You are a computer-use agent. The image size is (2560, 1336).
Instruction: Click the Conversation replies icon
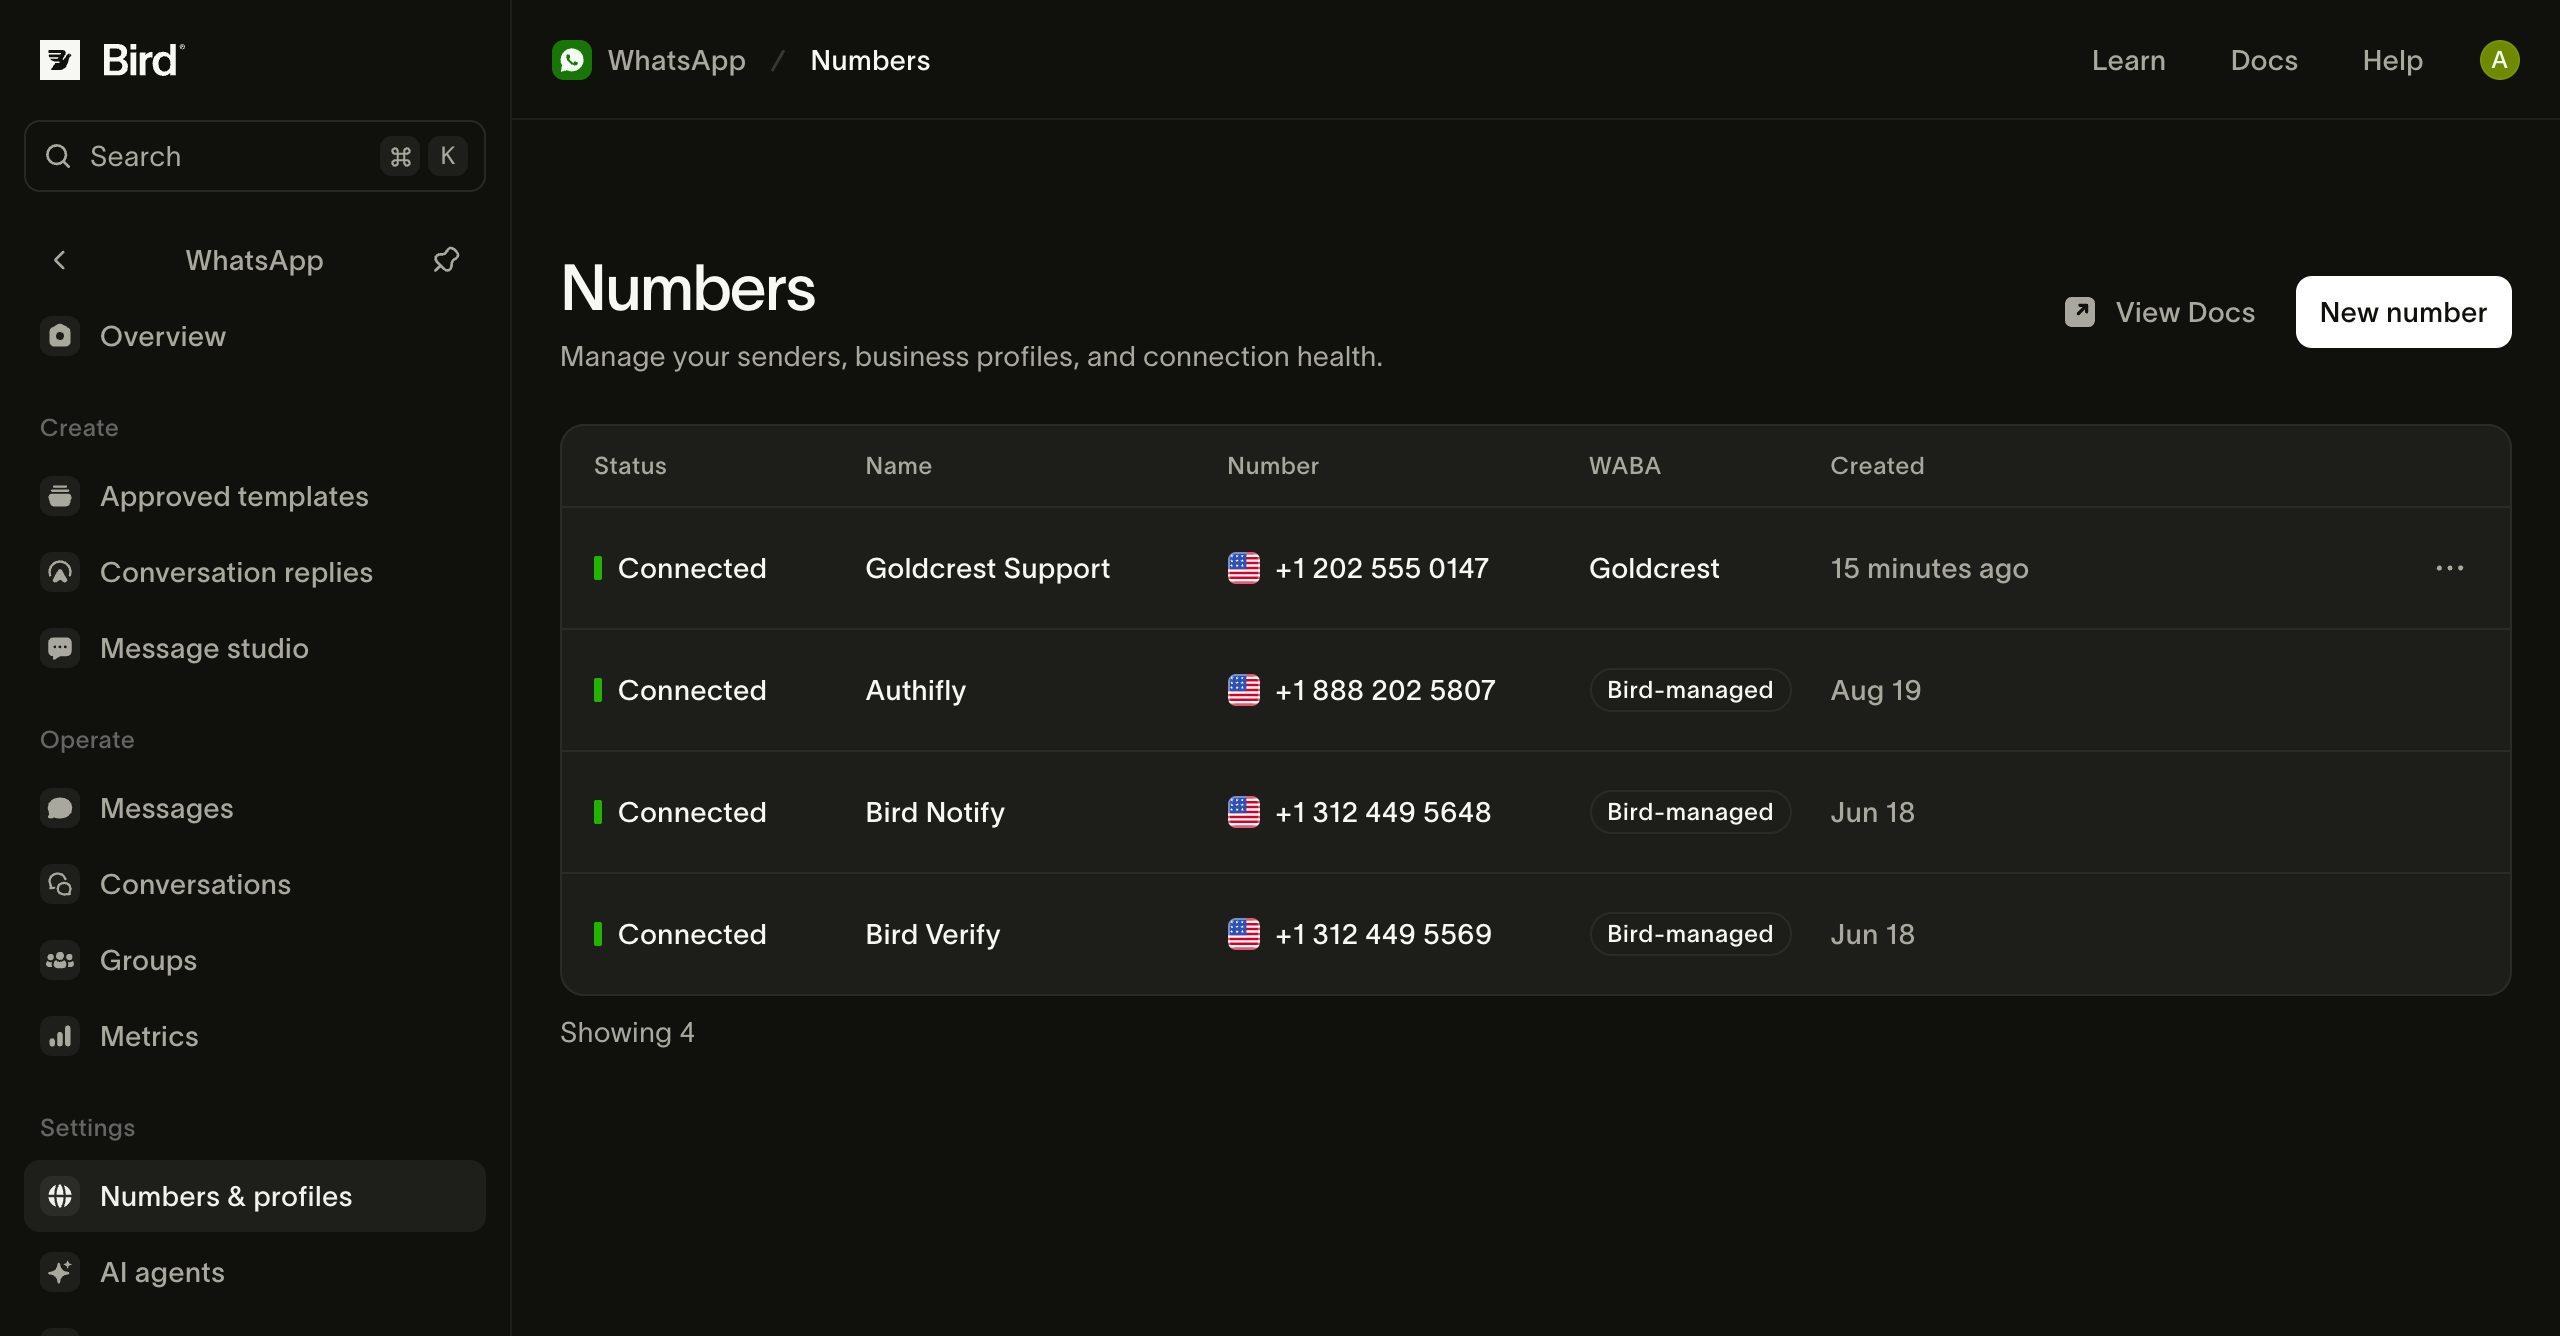point(60,572)
